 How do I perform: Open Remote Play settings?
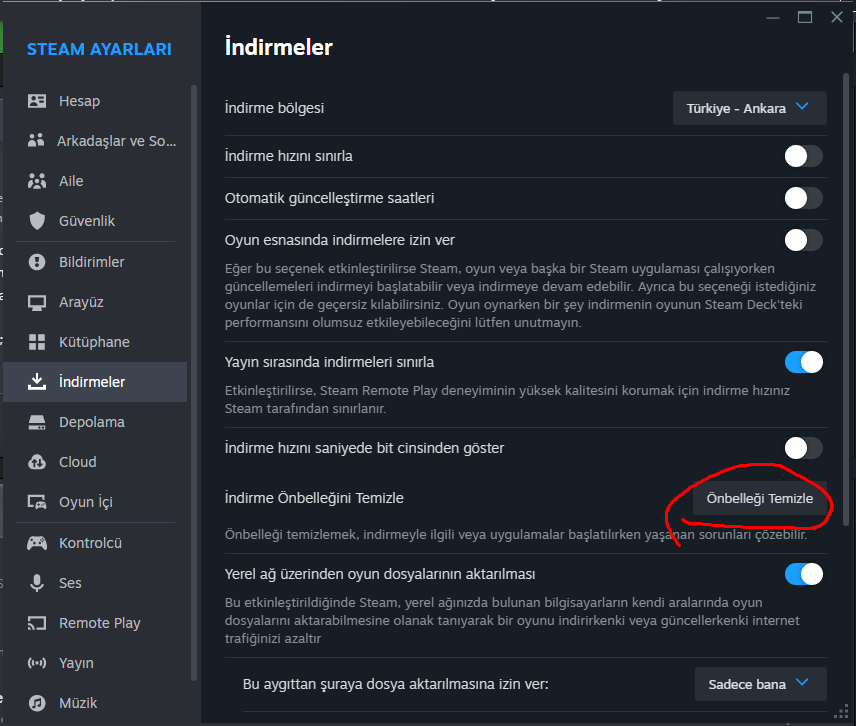[x=95, y=623]
